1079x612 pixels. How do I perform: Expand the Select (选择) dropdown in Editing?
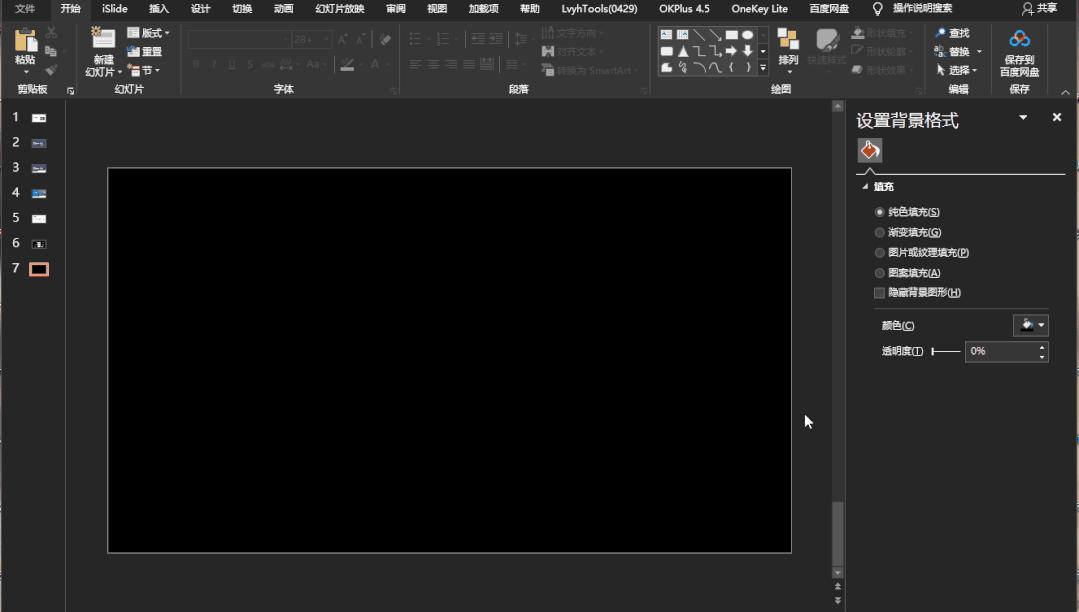point(957,70)
